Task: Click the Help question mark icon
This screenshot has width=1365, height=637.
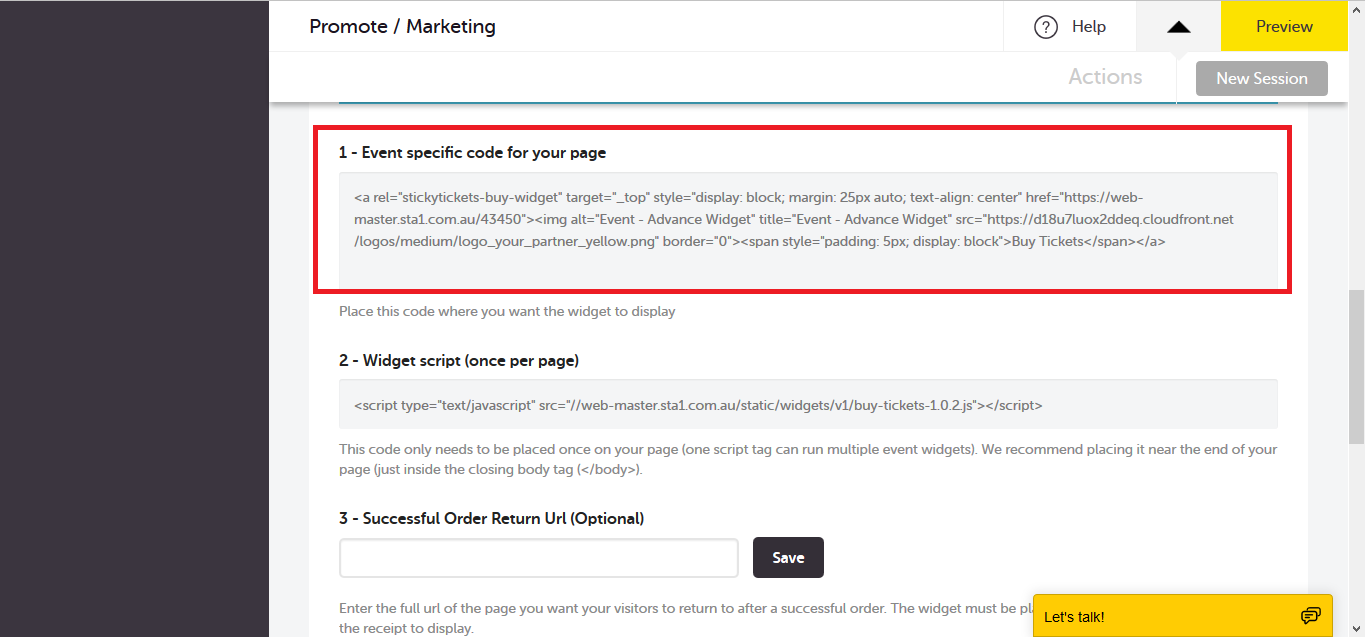Action: (x=1046, y=27)
